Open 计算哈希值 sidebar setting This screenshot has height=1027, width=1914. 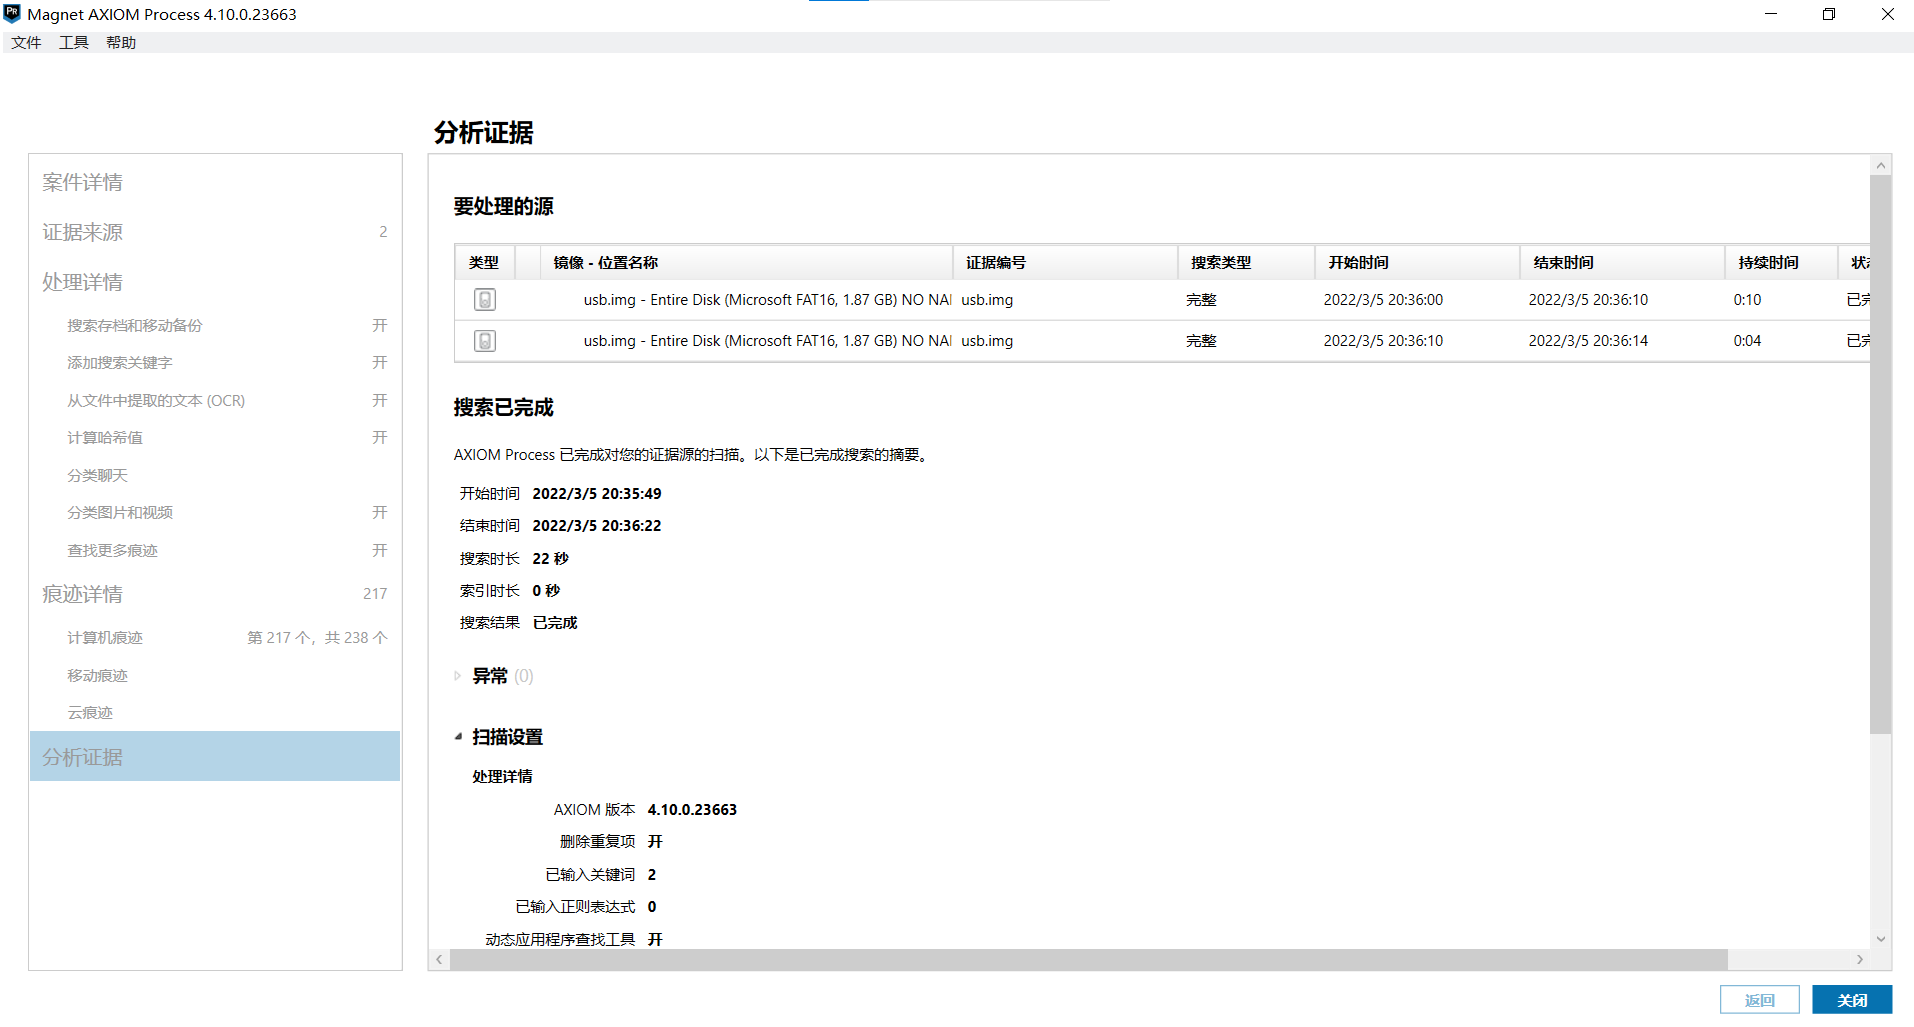tap(105, 438)
